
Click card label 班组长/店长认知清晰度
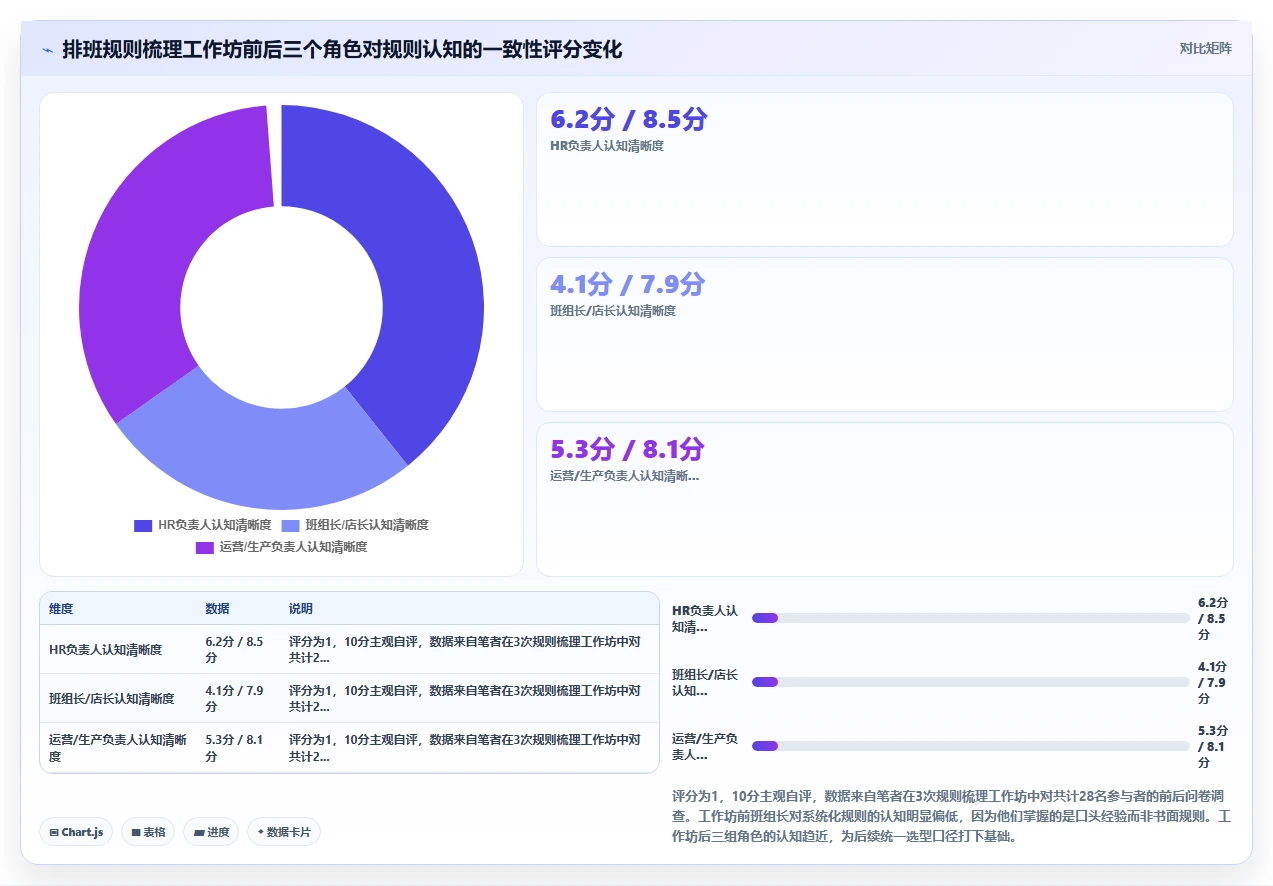tap(613, 311)
